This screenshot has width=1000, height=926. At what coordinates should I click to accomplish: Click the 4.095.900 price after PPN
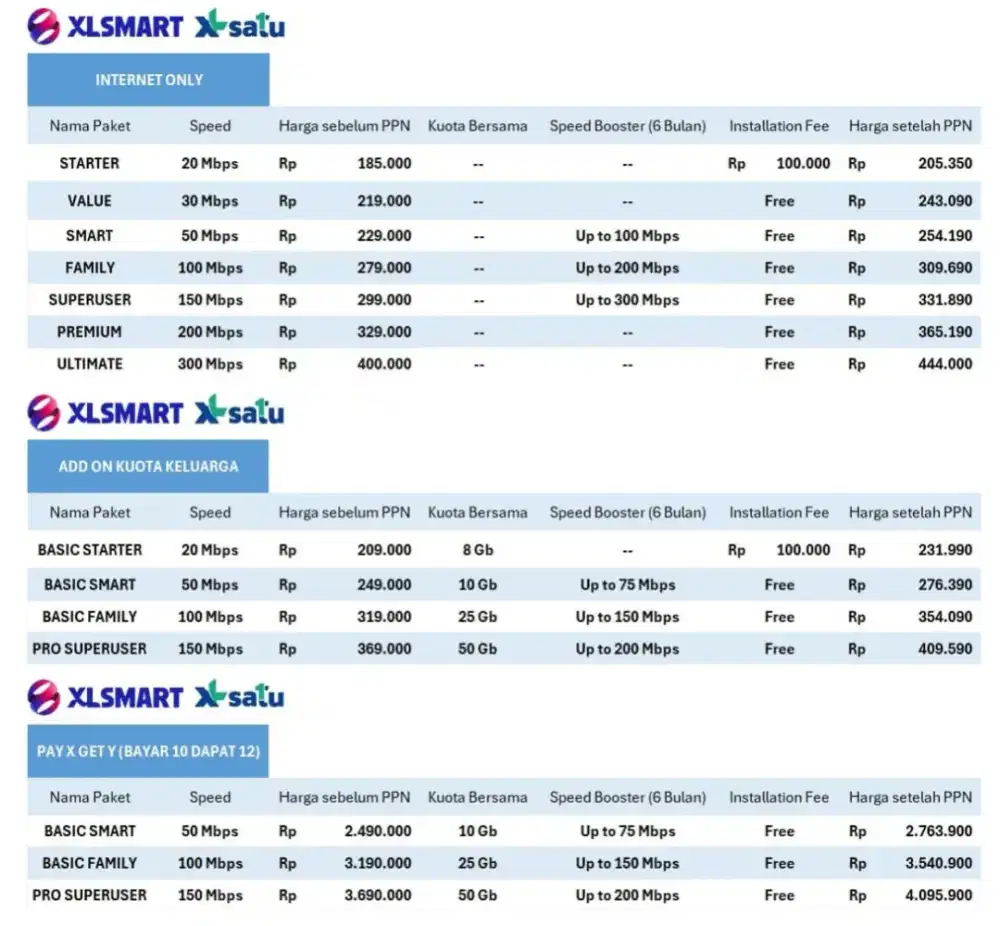[x=938, y=895]
